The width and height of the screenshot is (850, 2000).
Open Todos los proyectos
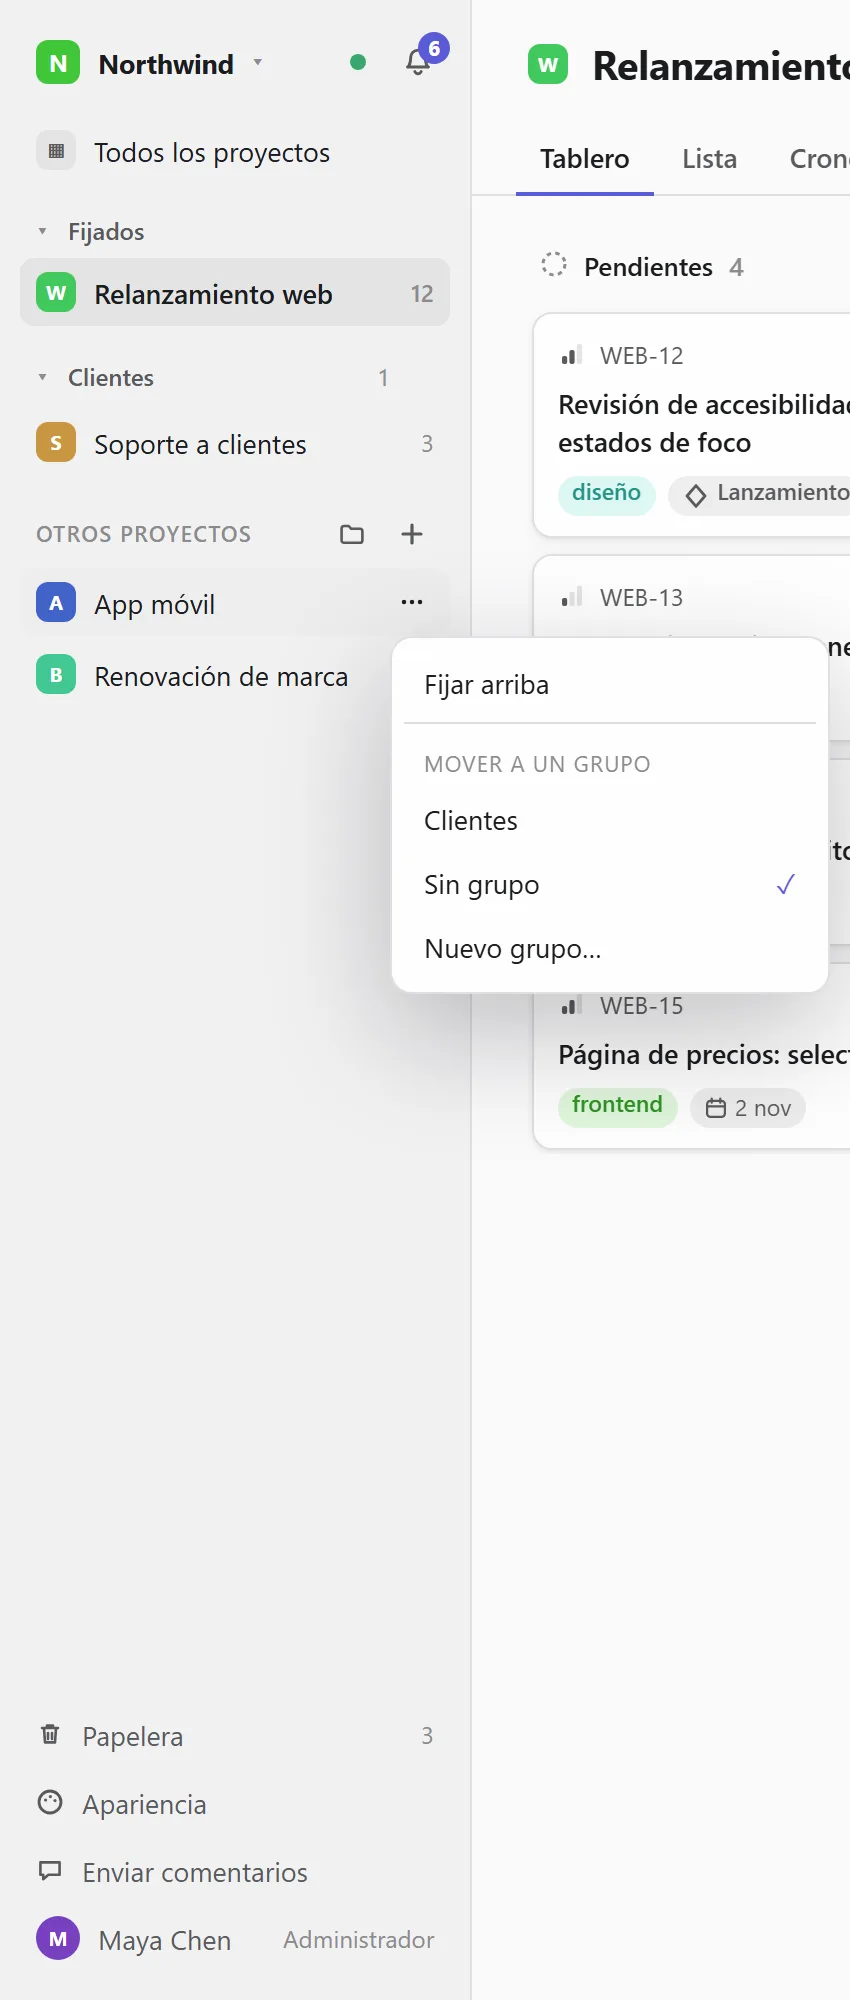point(235,152)
